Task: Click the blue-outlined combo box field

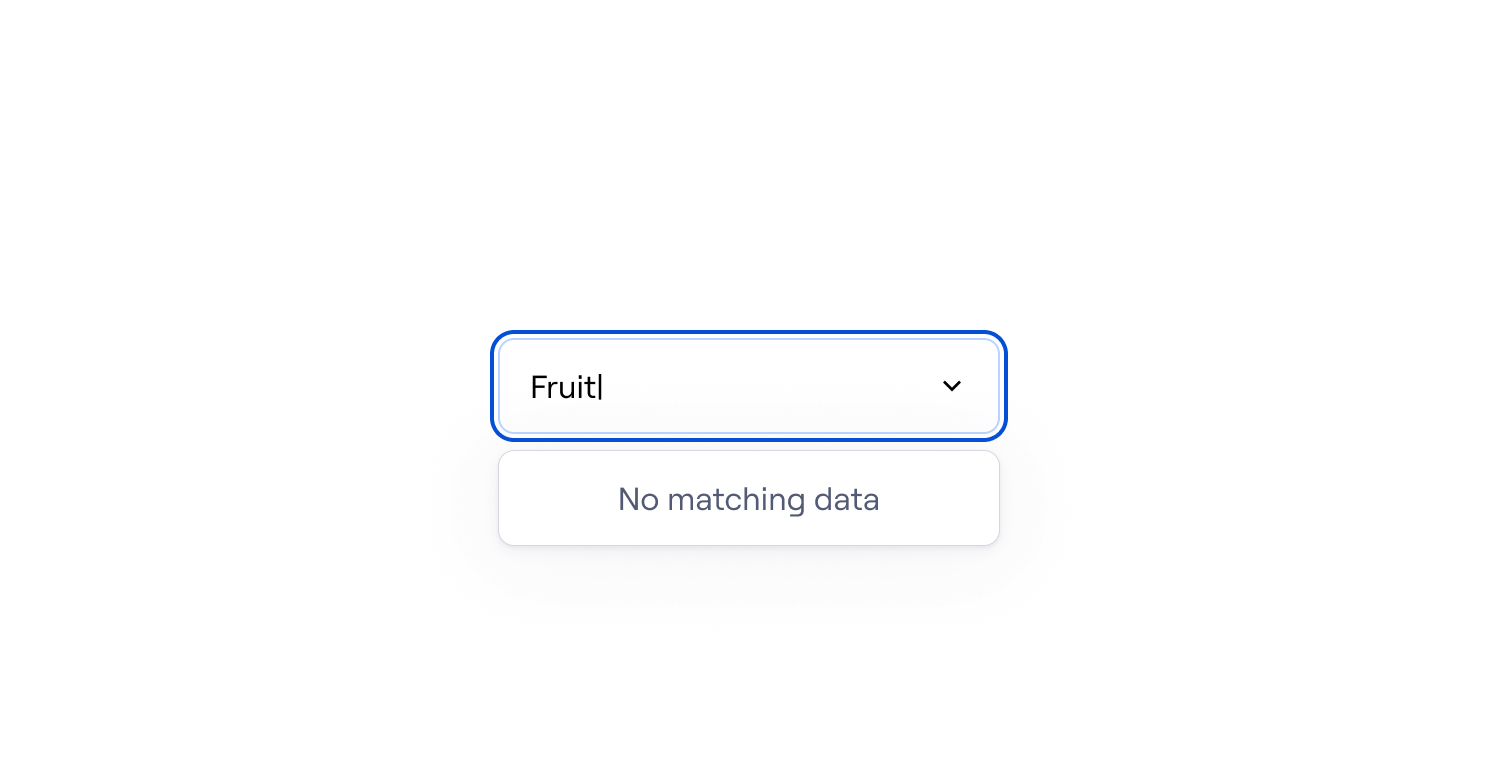Action: [x=749, y=386]
